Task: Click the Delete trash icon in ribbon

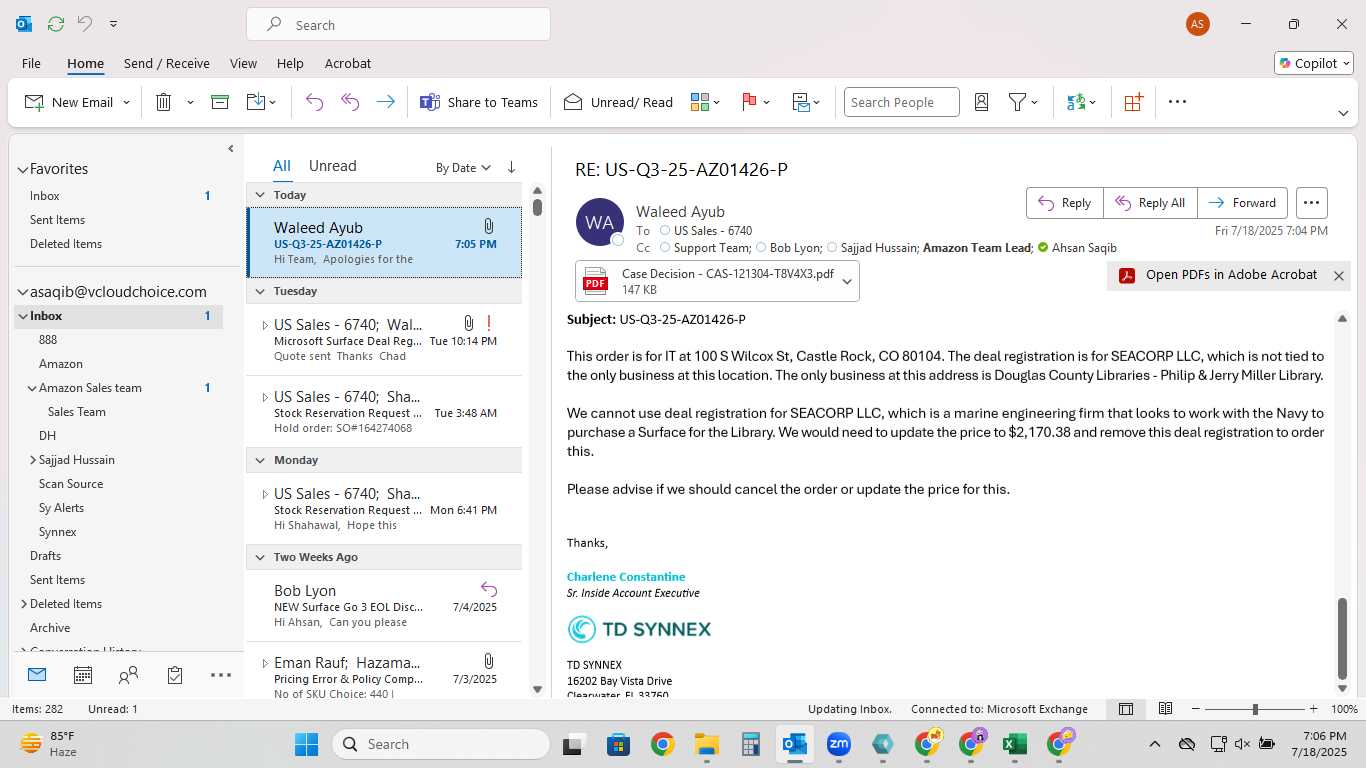Action: 164,102
